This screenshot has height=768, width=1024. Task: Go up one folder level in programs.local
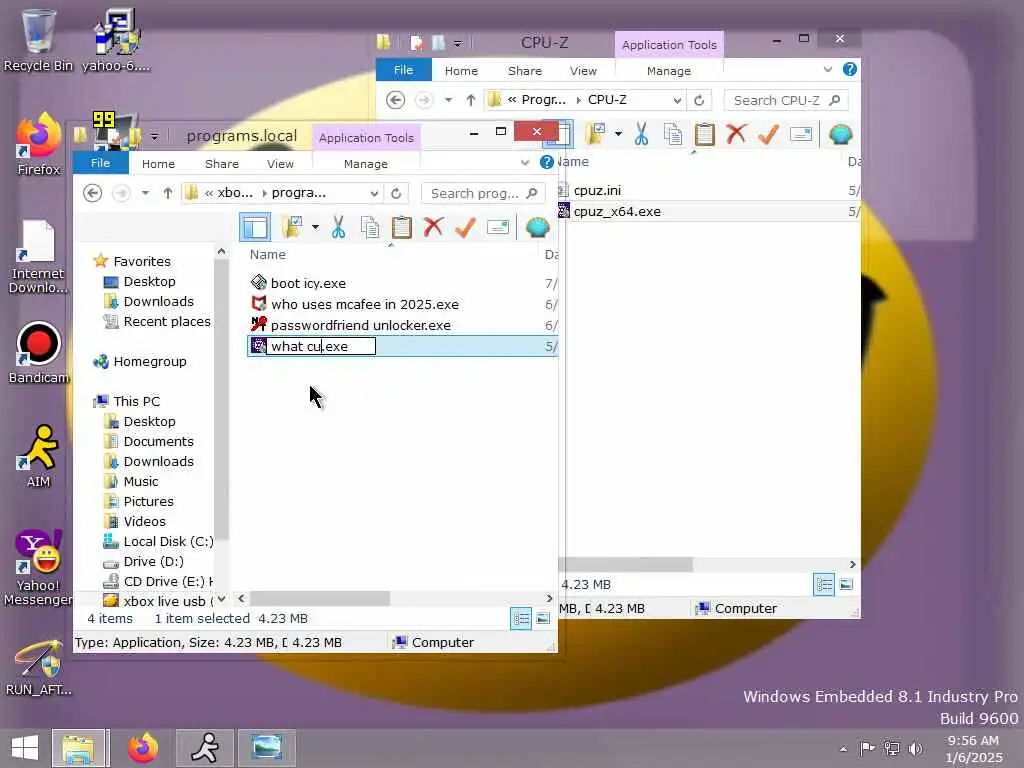pos(168,193)
